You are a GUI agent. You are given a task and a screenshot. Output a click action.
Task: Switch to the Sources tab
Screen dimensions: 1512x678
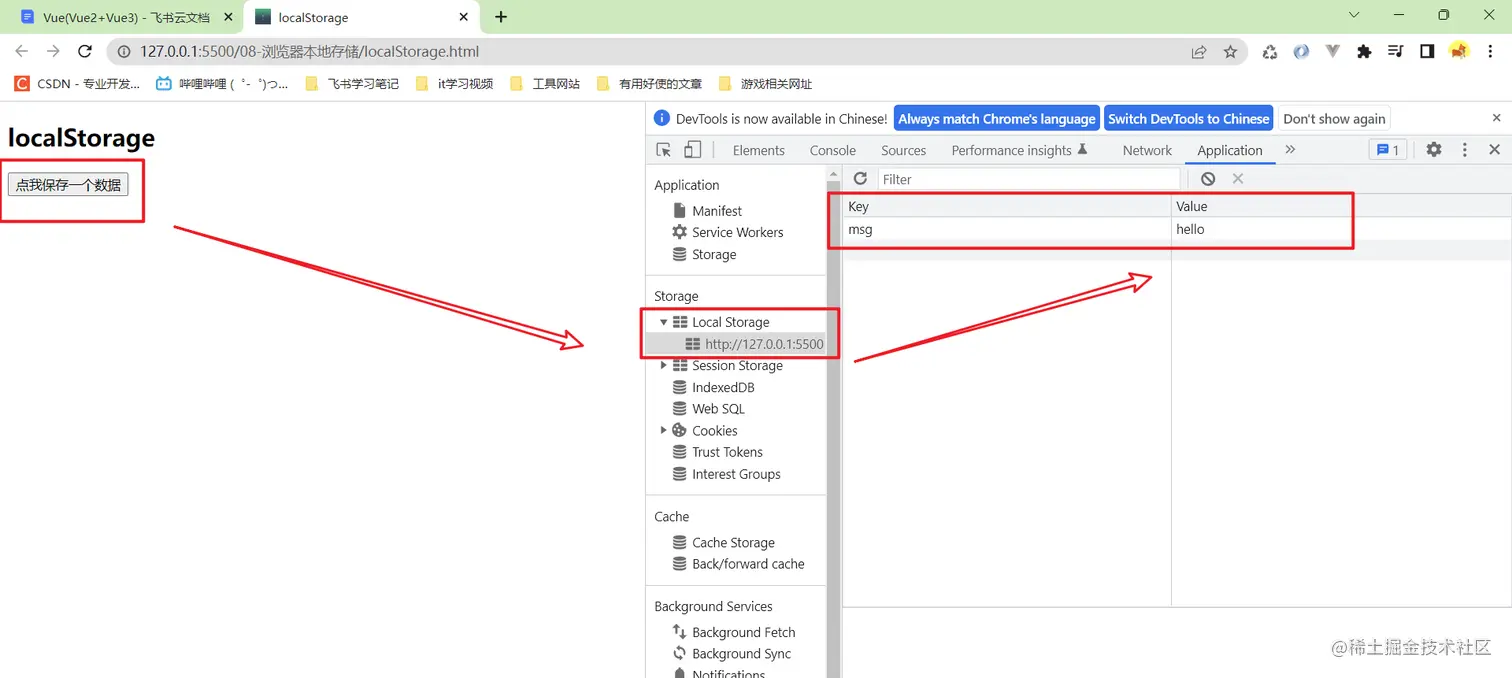(903, 150)
